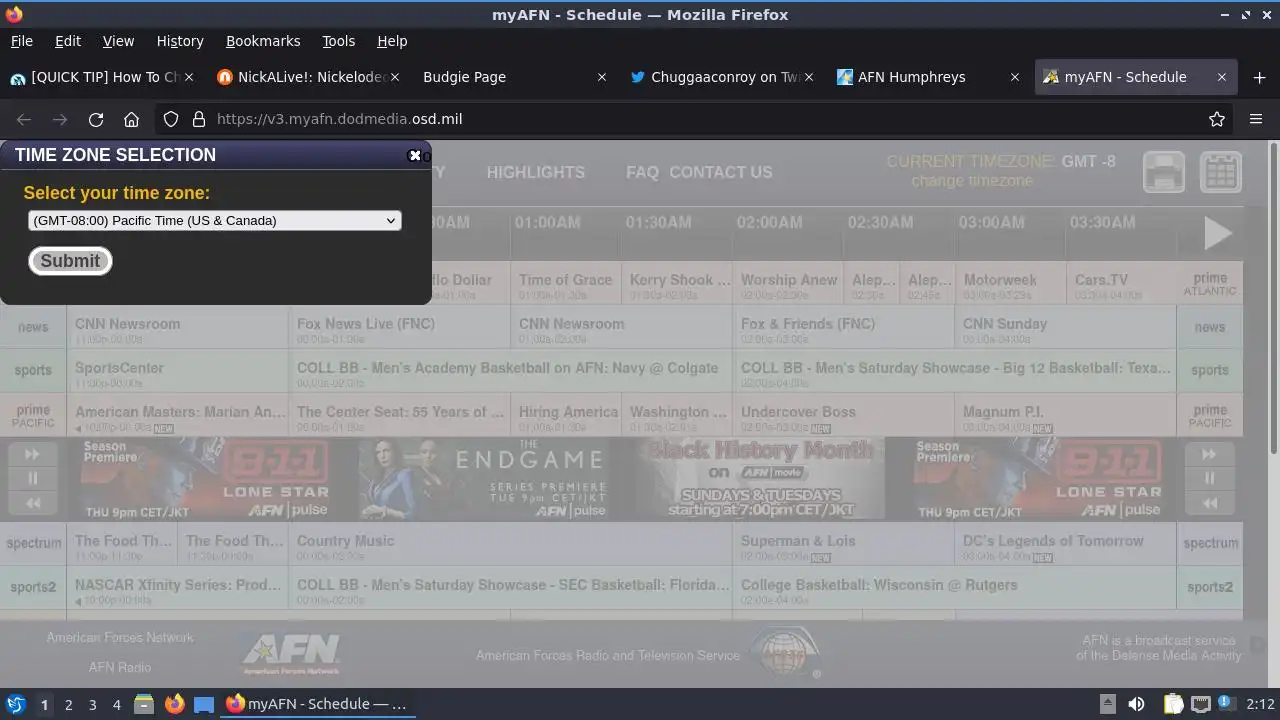
Task: Open the Superman & Lois listing
Action: [843, 544]
